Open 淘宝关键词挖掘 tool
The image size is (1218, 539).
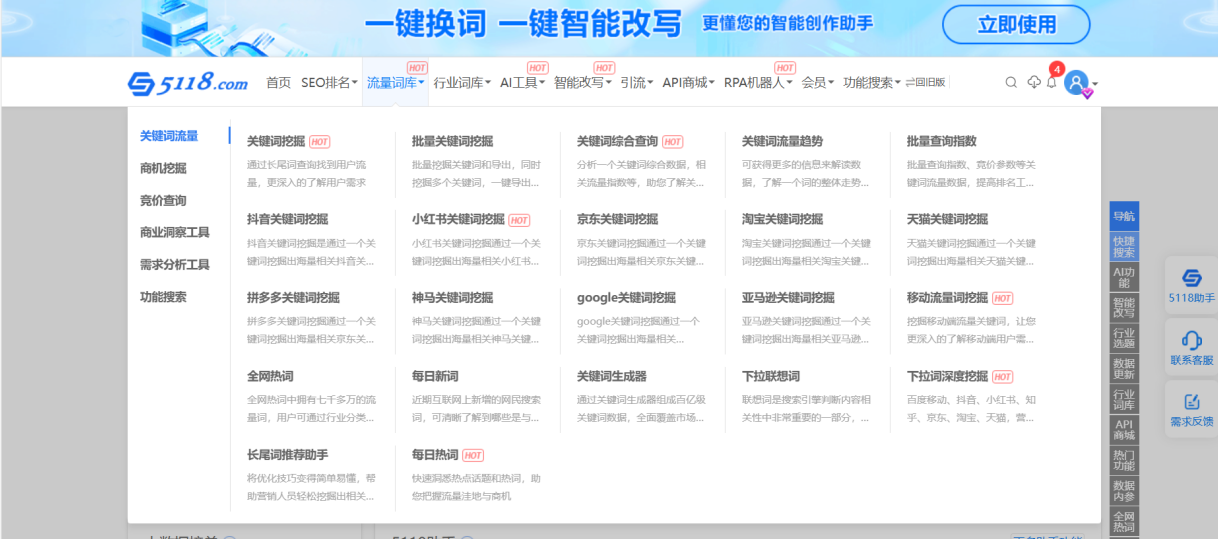pyautogui.click(x=782, y=219)
